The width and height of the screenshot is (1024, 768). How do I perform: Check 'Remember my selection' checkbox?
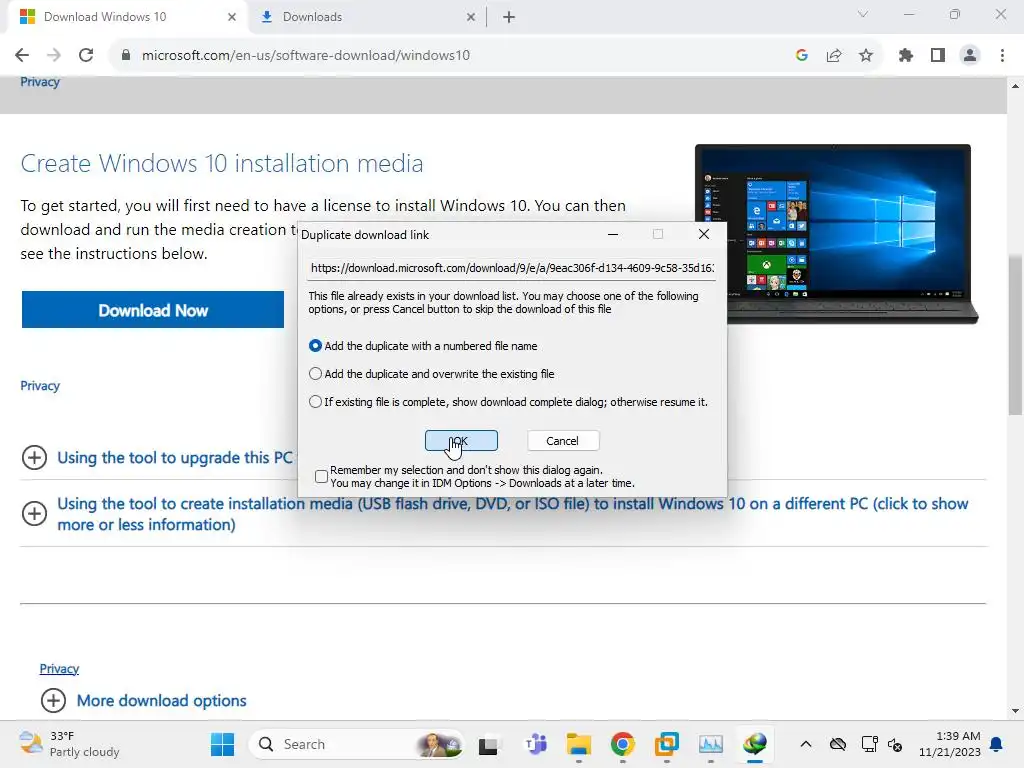(321, 477)
